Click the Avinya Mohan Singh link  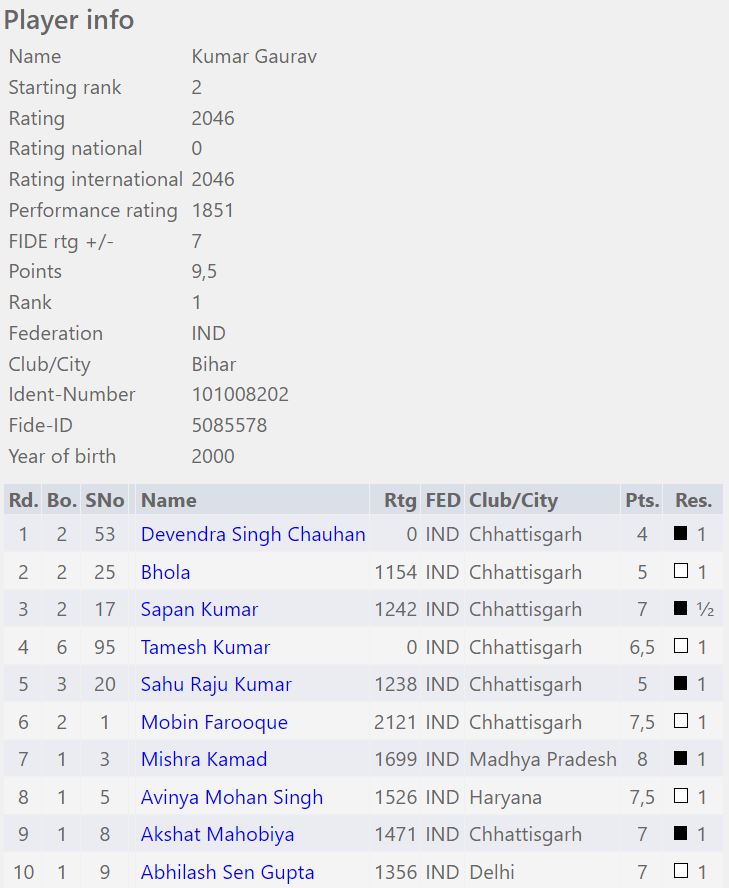pyautogui.click(x=232, y=797)
